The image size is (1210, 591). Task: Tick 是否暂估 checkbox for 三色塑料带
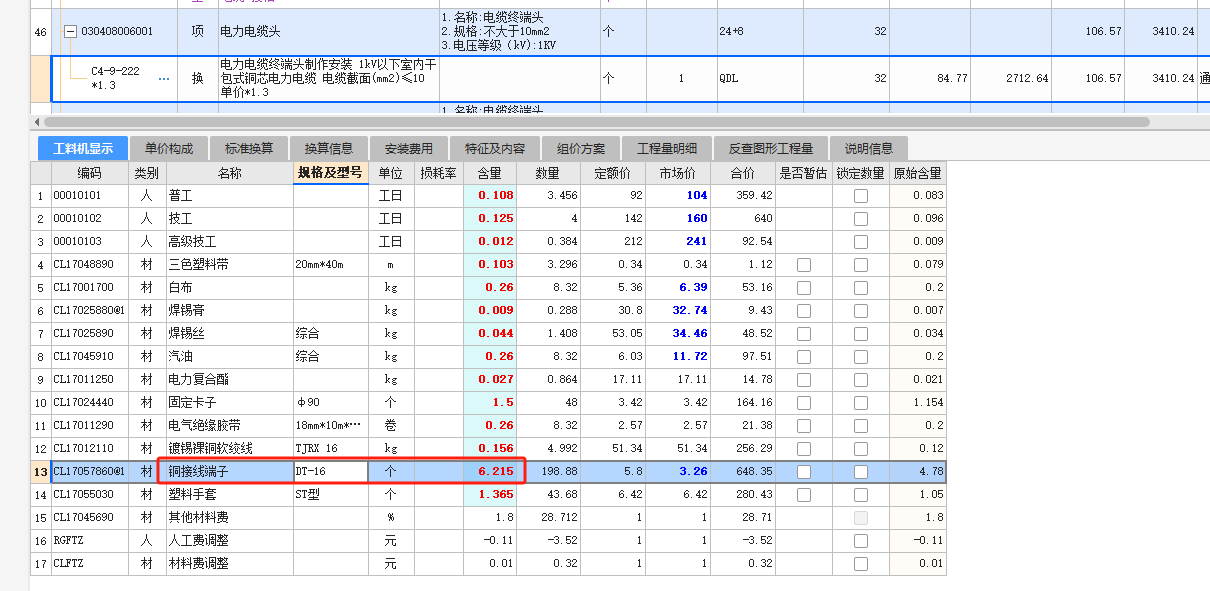pos(804,264)
